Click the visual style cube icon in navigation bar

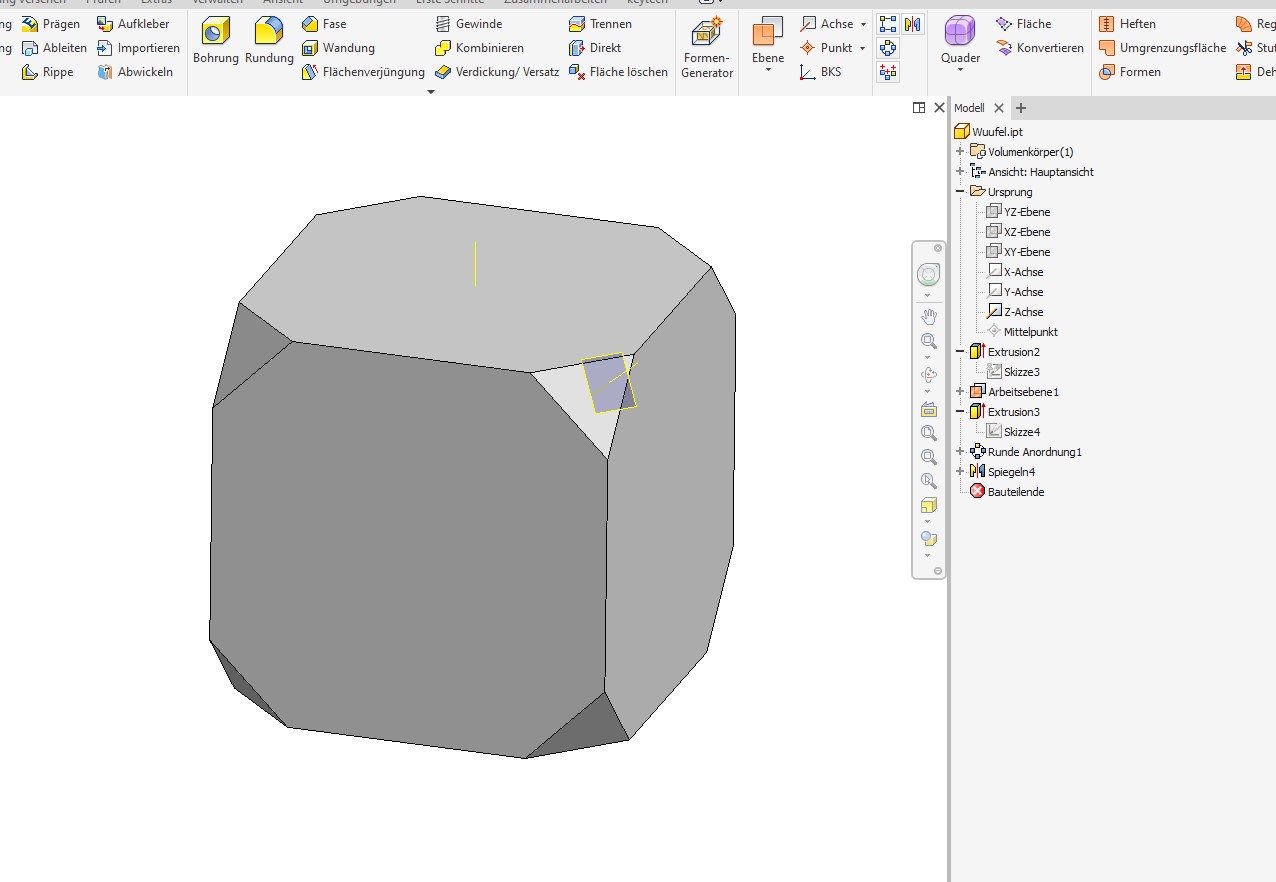click(929, 505)
